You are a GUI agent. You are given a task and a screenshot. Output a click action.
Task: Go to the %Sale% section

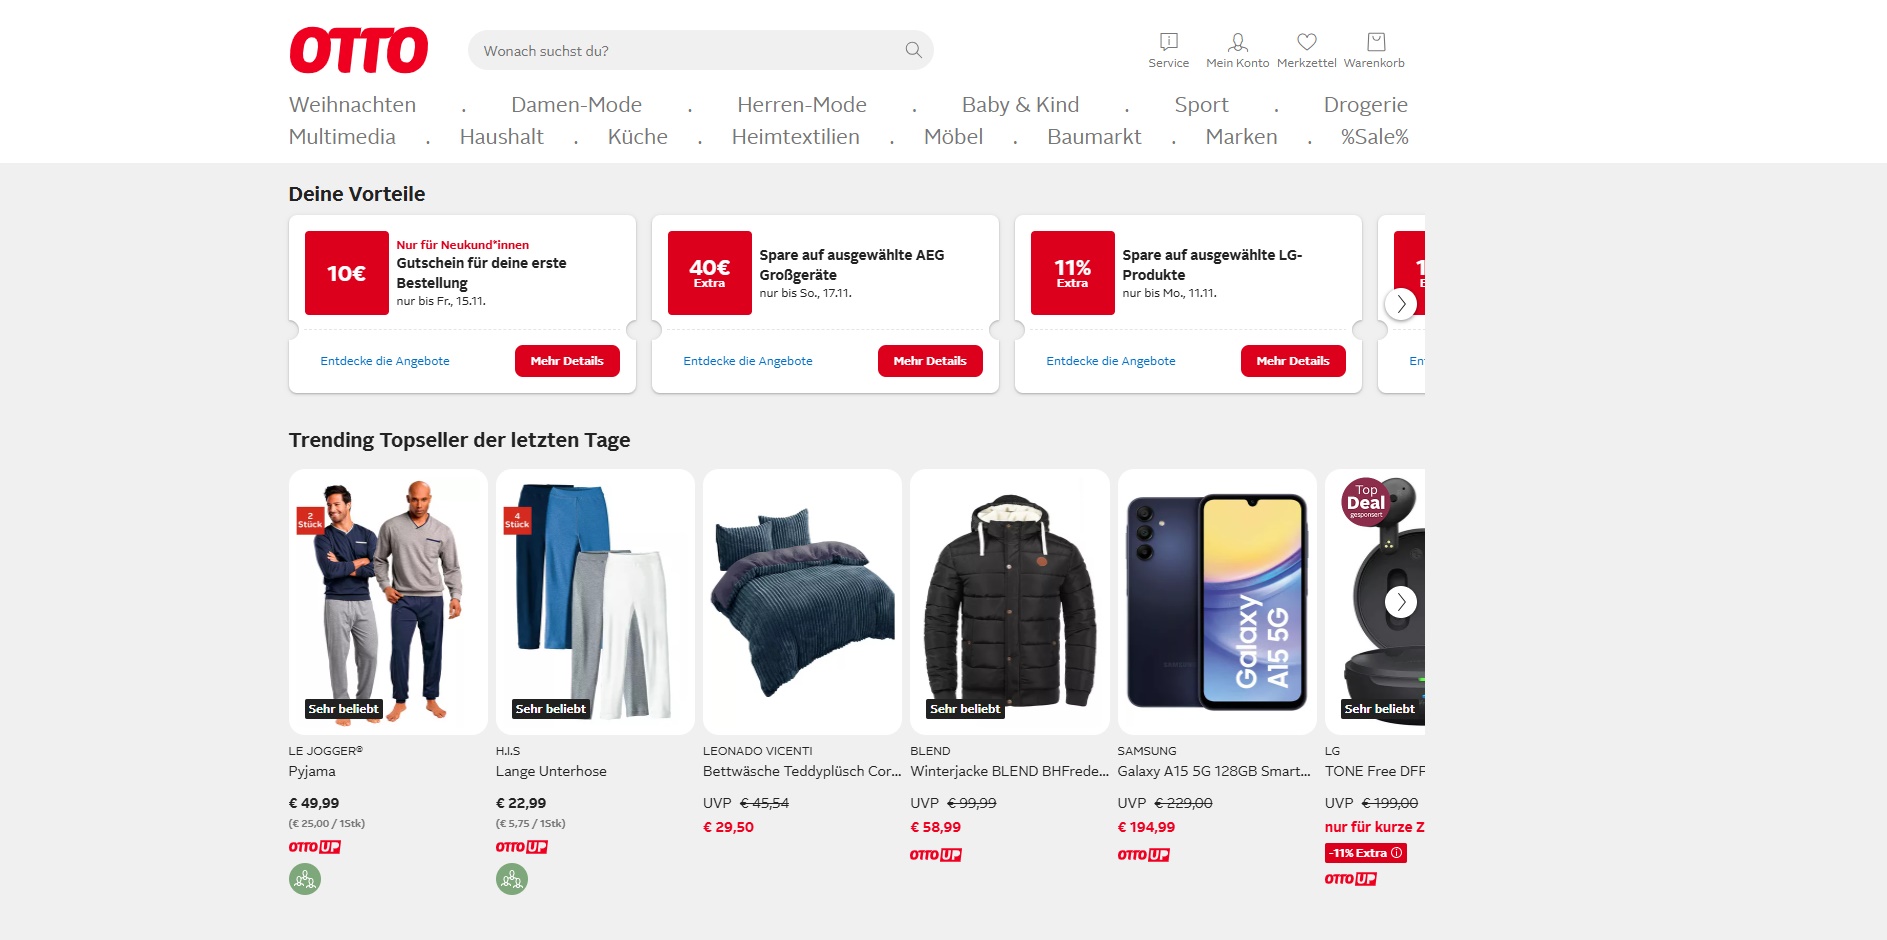tap(1374, 137)
